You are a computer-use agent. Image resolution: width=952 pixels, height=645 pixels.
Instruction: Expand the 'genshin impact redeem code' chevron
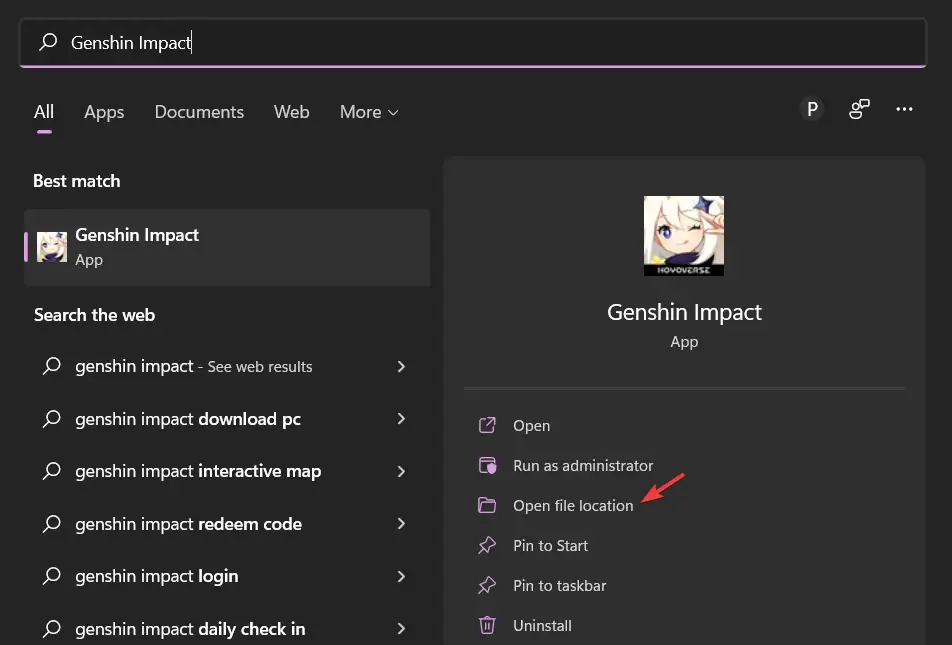[x=401, y=524]
